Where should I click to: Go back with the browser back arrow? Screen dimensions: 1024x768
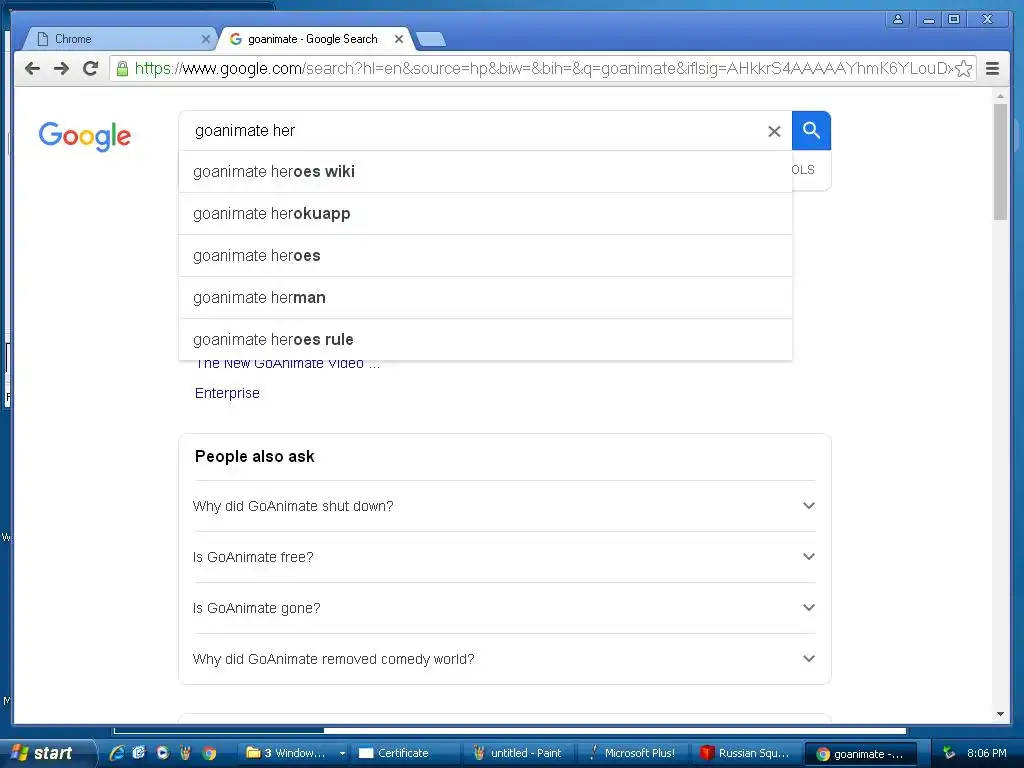coord(32,69)
